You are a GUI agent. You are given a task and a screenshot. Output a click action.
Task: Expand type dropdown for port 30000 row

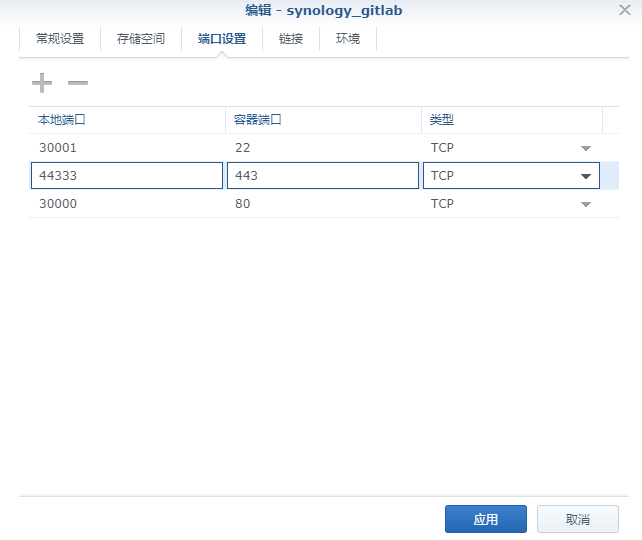[586, 204]
